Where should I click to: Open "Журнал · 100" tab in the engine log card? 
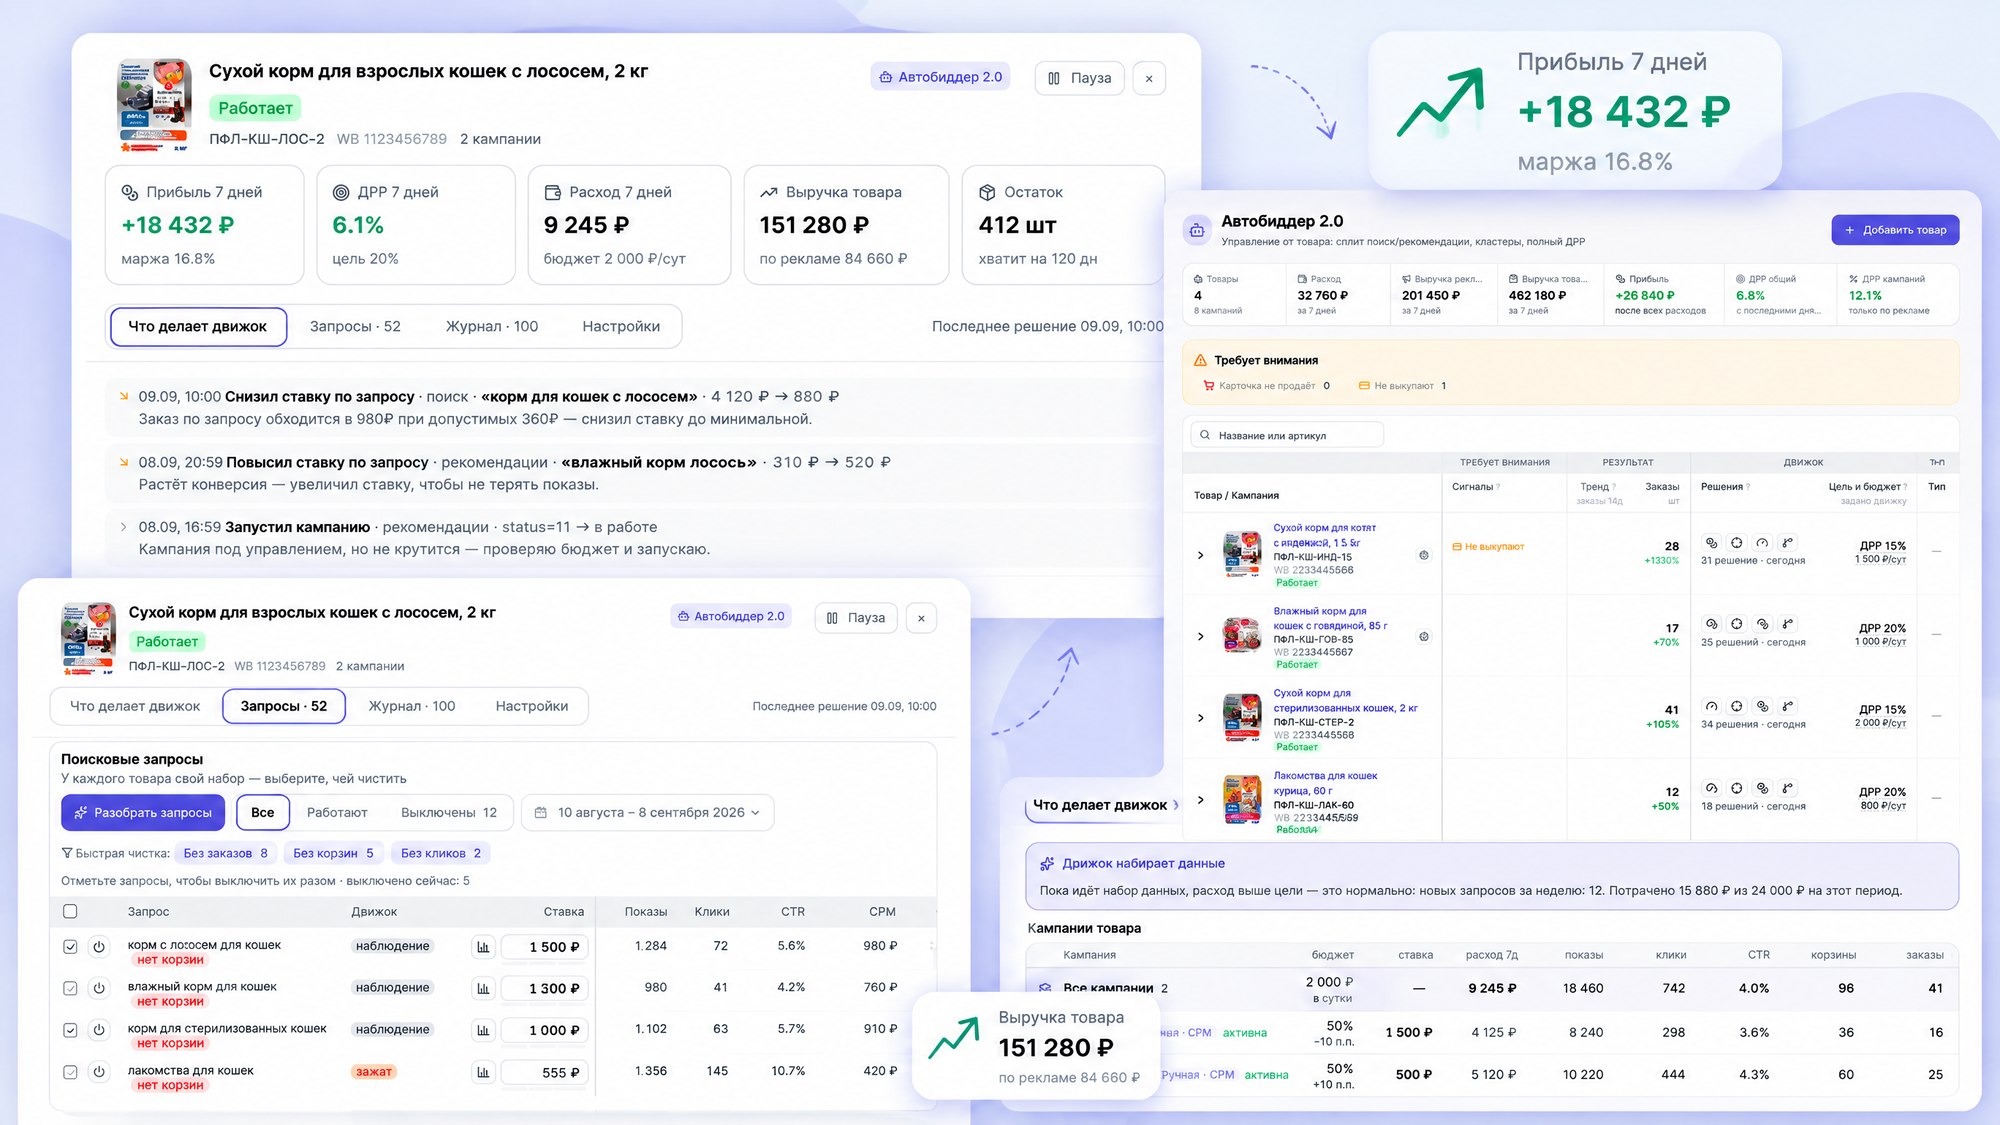pos(492,326)
